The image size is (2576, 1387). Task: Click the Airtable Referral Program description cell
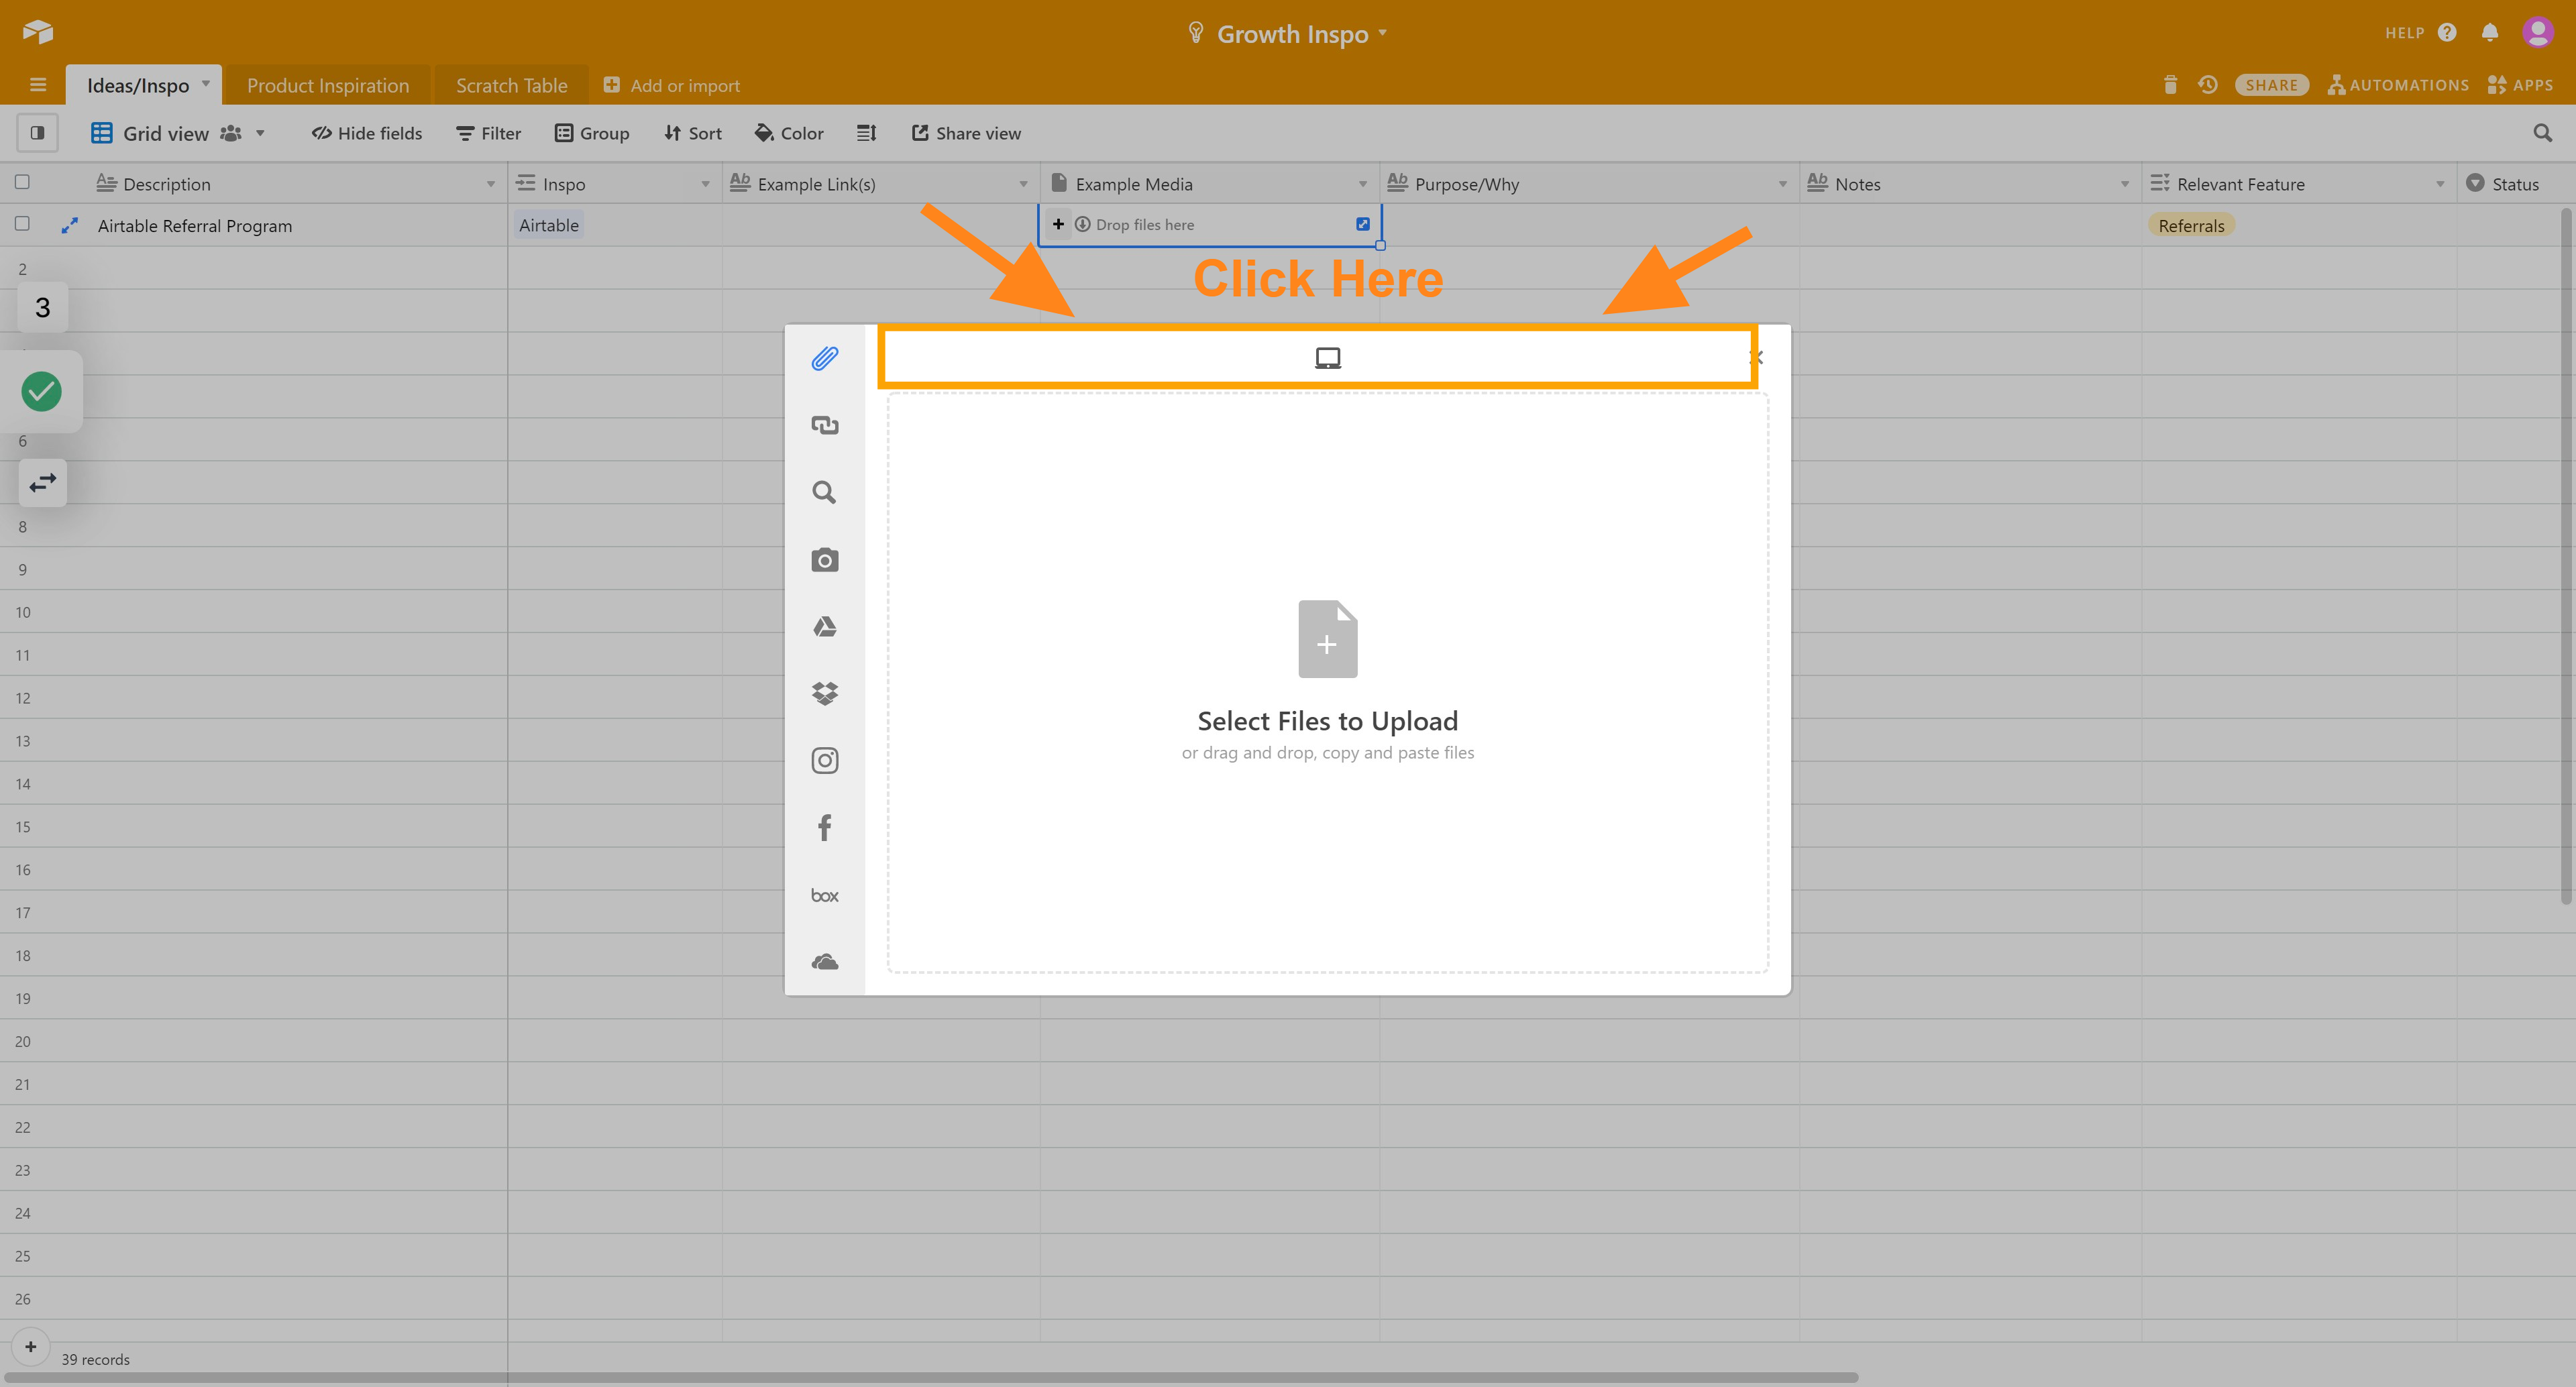[x=195, y=226]
